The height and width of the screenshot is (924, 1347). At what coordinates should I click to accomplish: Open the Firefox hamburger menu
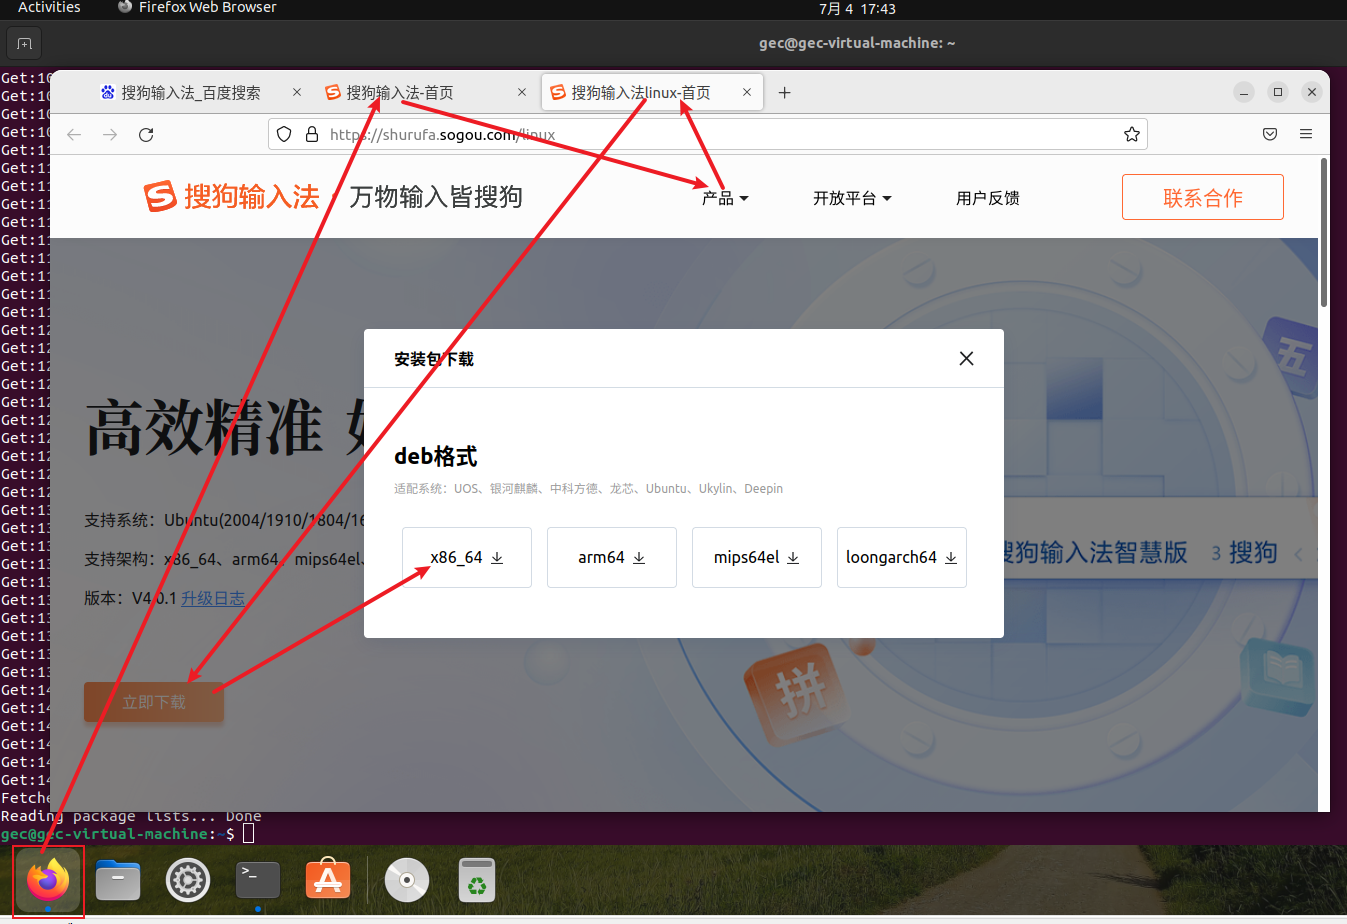(1305, 134)
